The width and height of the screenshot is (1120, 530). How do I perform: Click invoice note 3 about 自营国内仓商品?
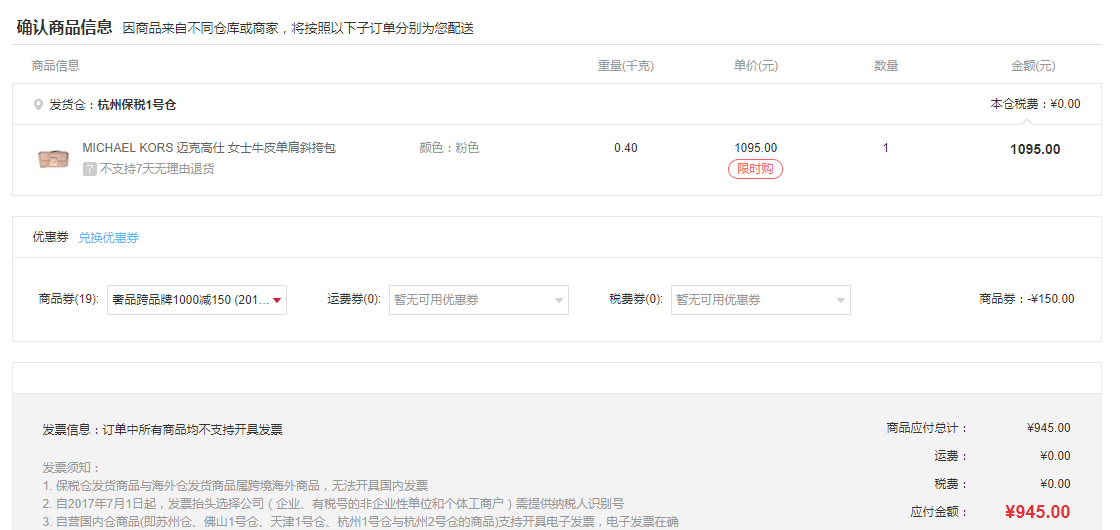[x=360, y=521]
